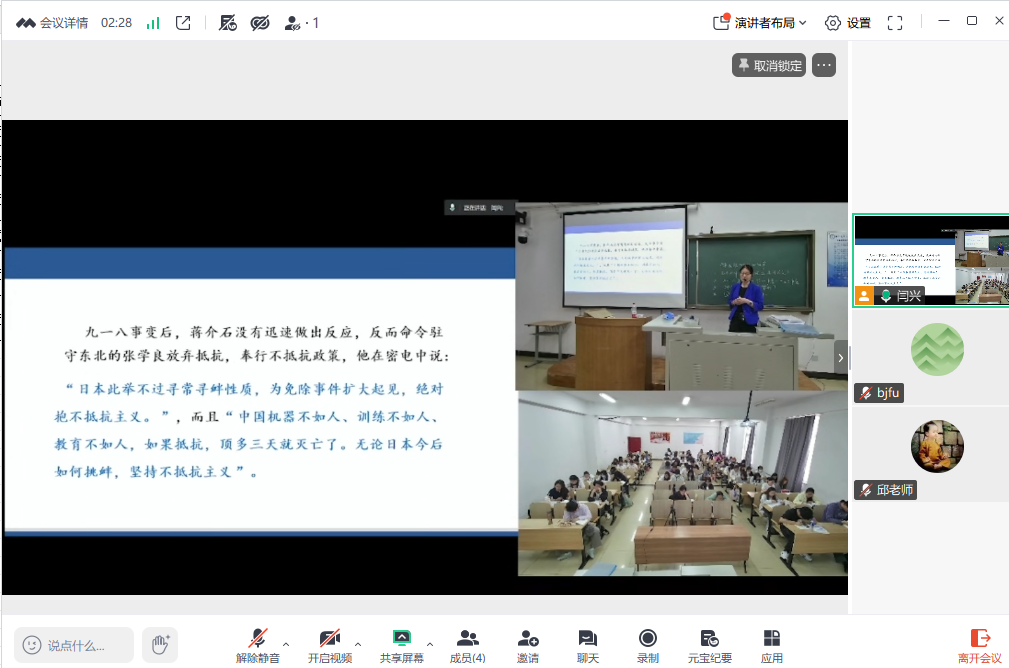Open the presenter layout (演讲者布局) dropdown
The height and width of the screenshot is (668, 1009).
(x=759, y=23)
